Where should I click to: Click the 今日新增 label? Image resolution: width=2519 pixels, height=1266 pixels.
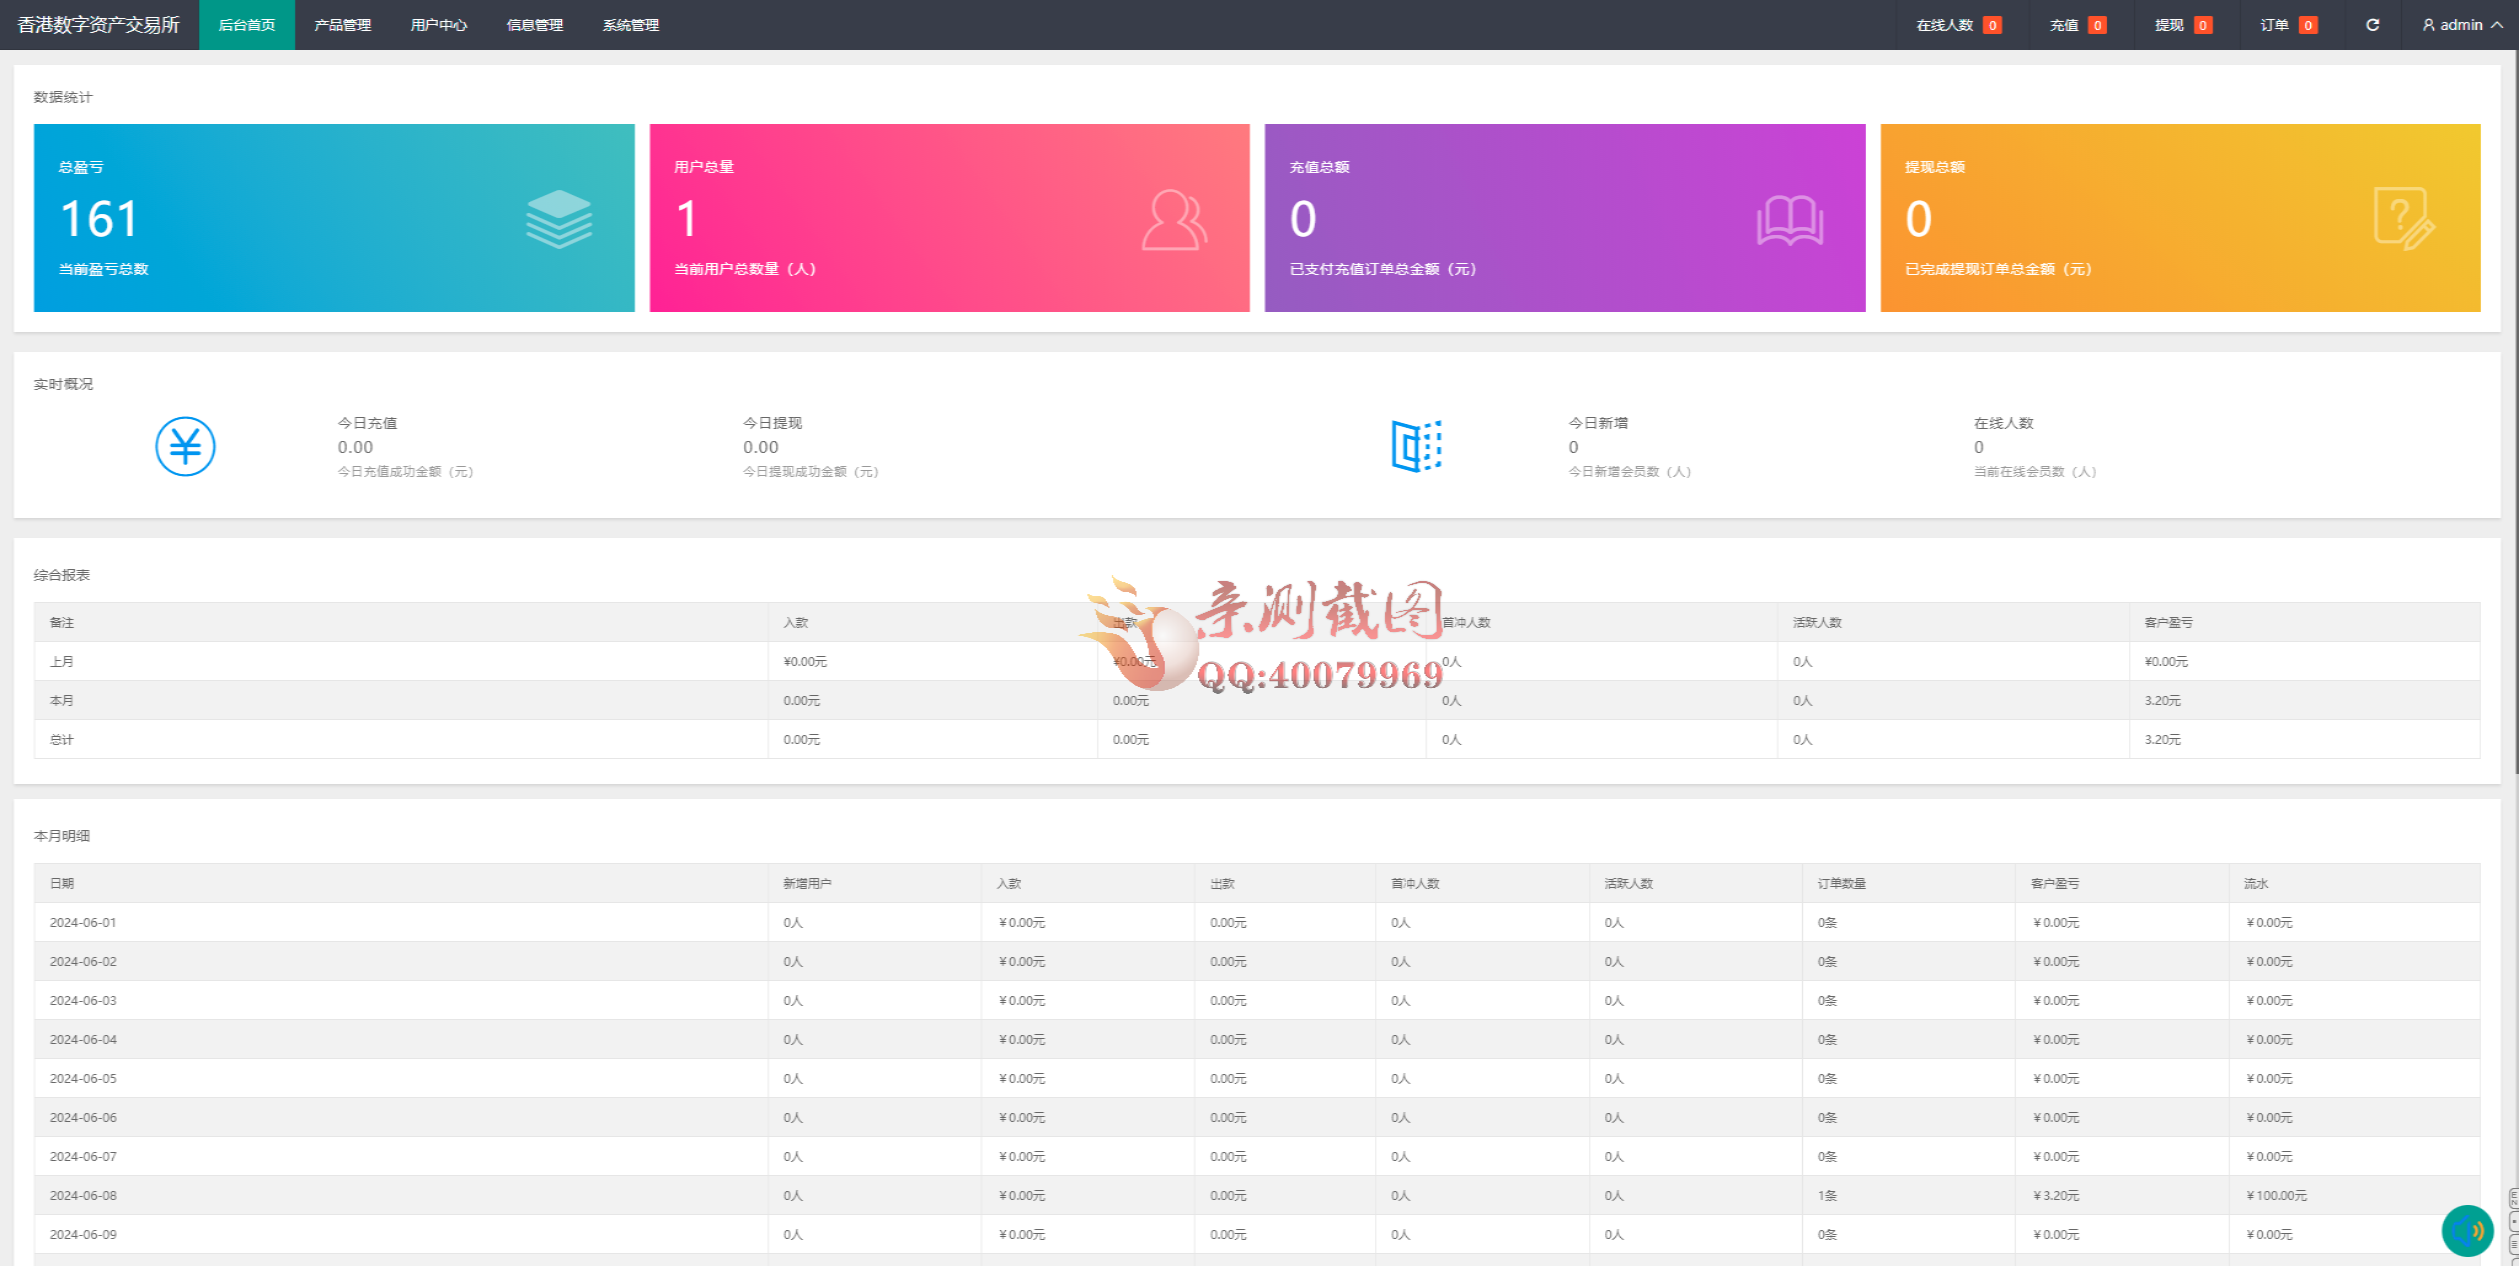coord(1598,423)
